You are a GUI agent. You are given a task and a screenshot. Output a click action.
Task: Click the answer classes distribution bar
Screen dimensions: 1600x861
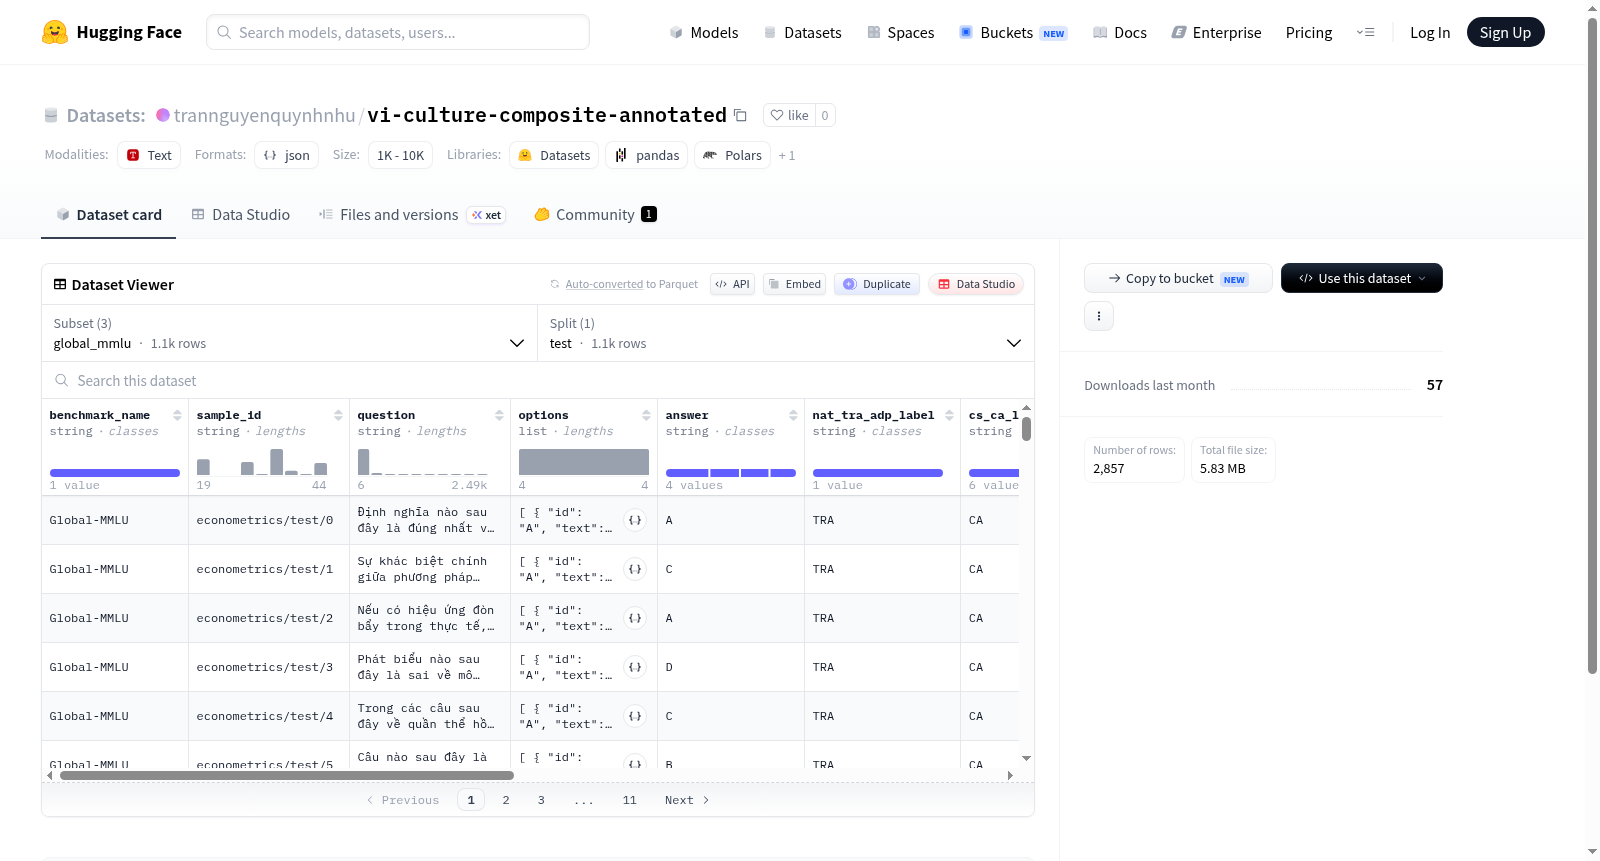pyautogui.click(x=731, y=473)
